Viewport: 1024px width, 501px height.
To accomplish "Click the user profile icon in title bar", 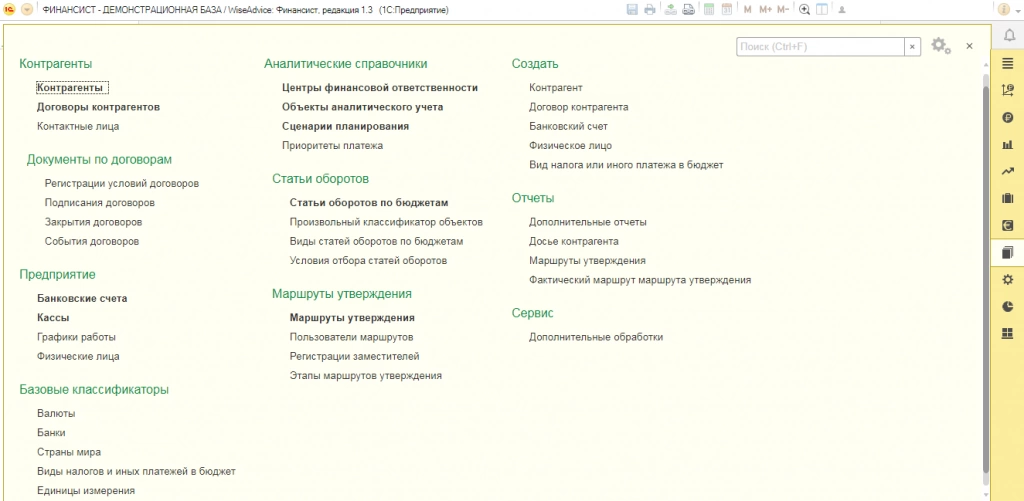I will click(842, 10).
